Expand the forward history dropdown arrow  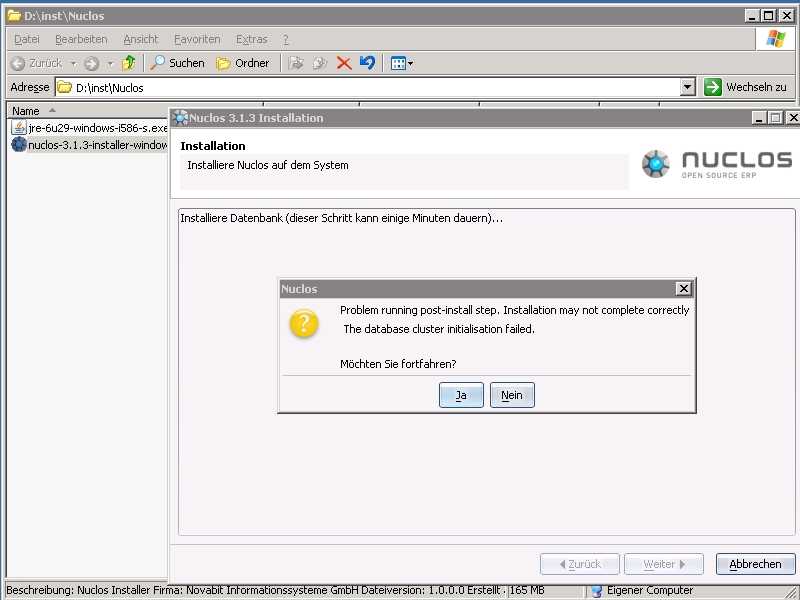tap(110, 64)
